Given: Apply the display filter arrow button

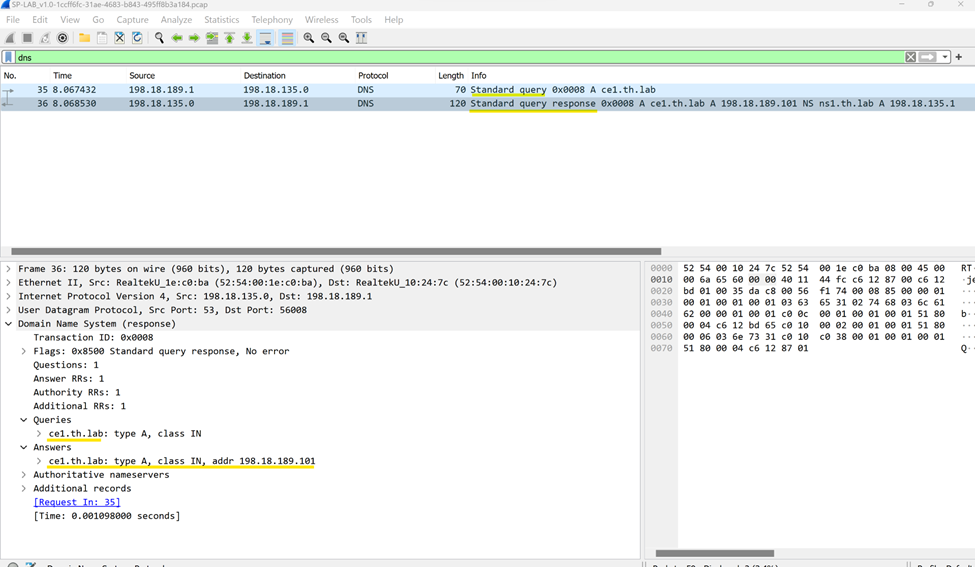Looking at the screenshot, I should click(927, 57).
